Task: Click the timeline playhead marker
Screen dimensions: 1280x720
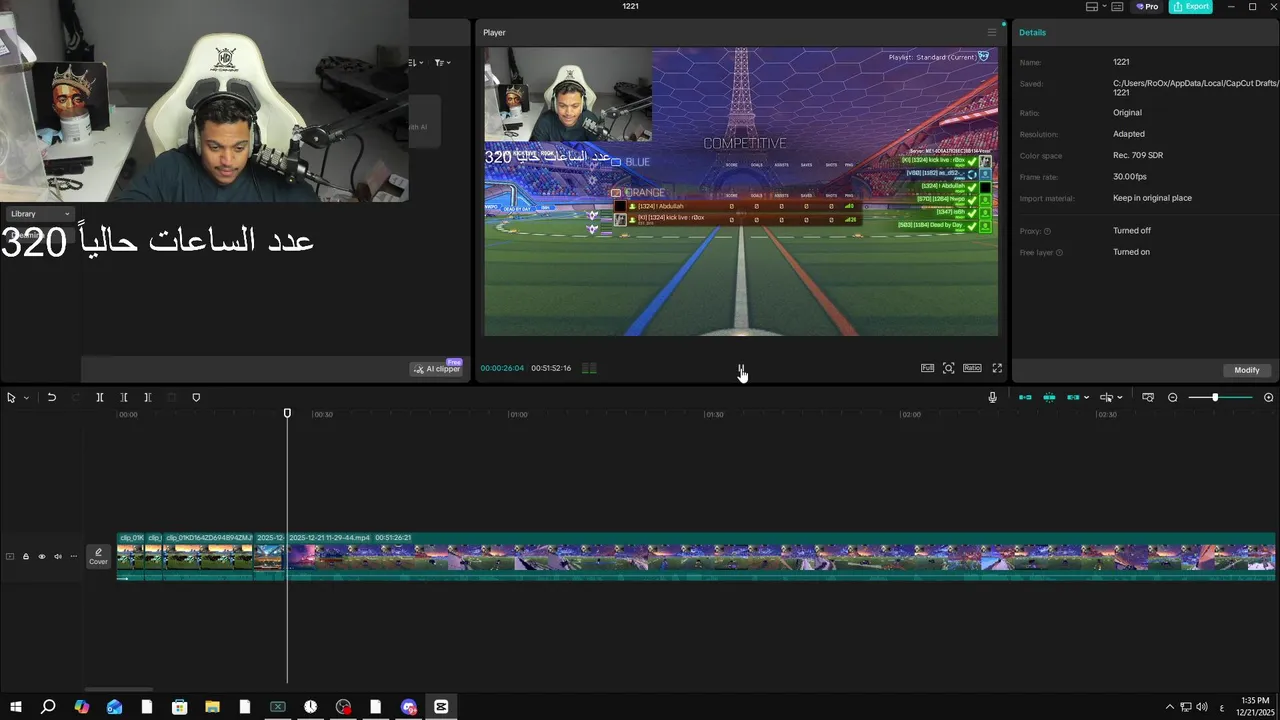Action: [287, 413]
